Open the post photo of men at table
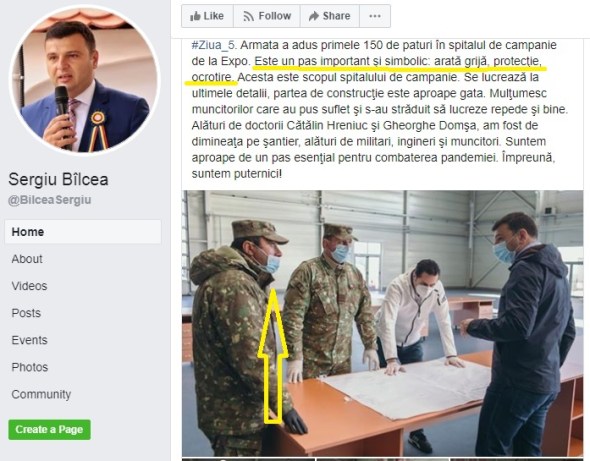This screenshot has width=590, height=461. pos(383,324)
